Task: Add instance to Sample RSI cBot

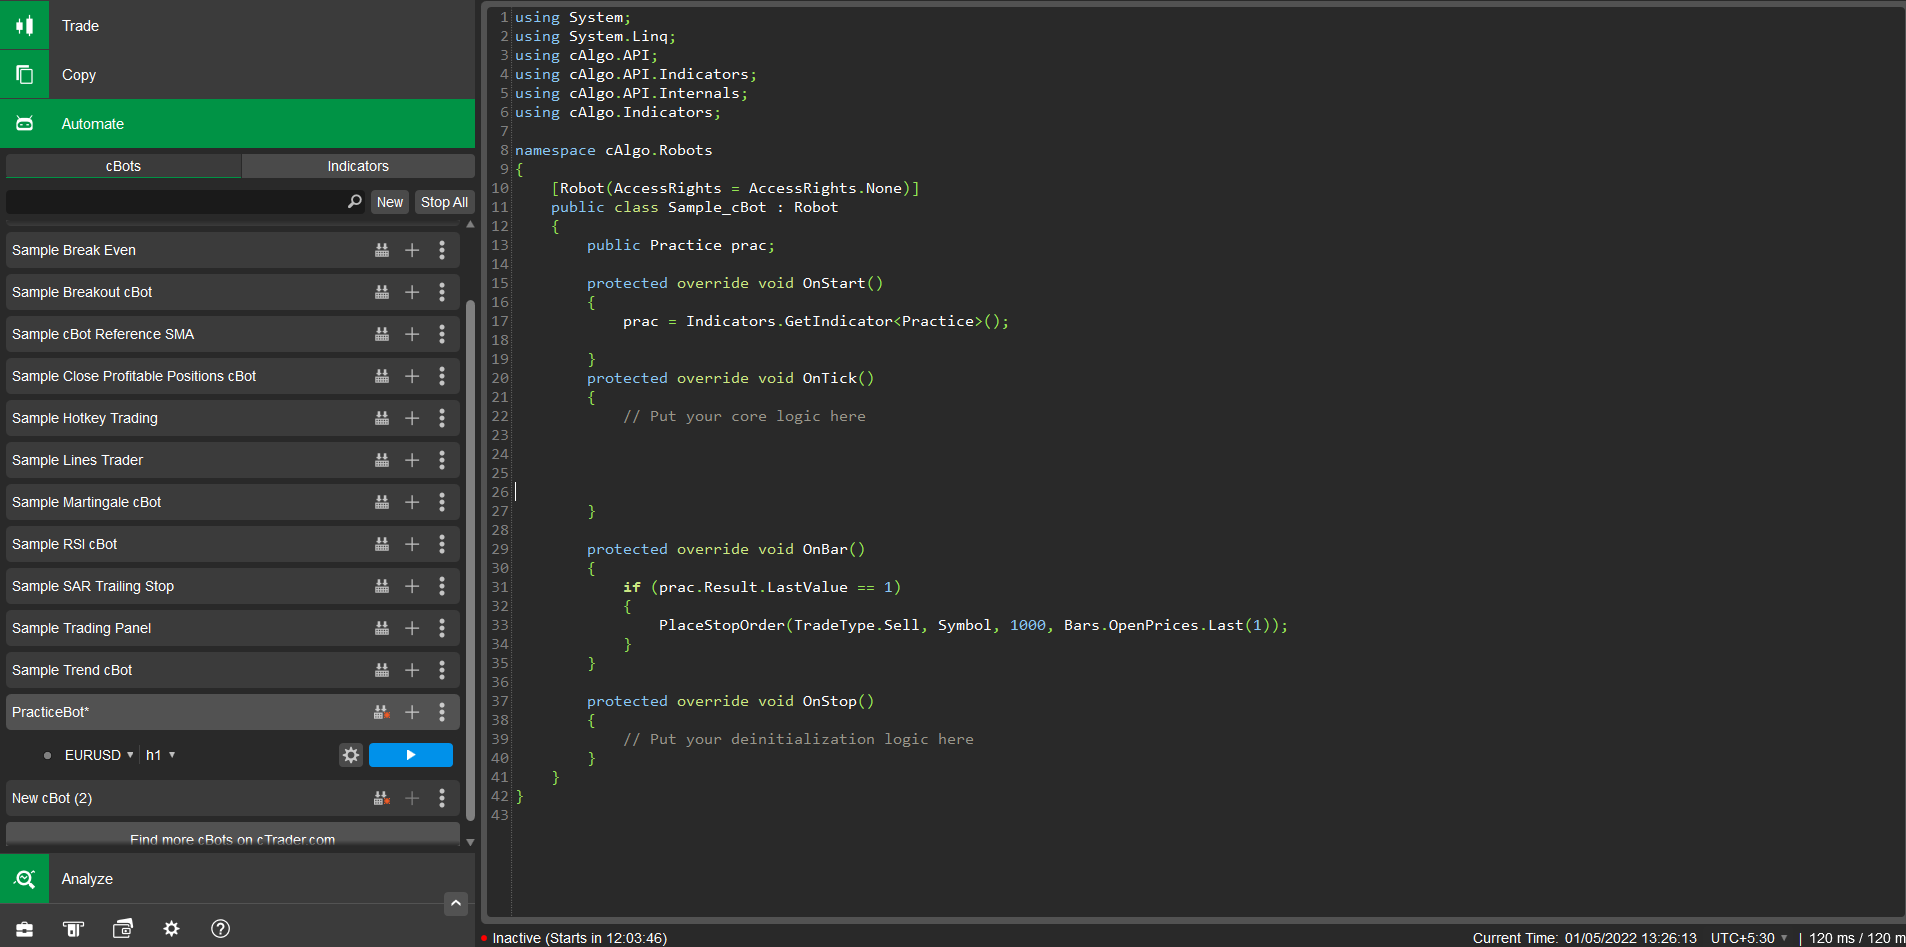Action: (x=412, y=544)
